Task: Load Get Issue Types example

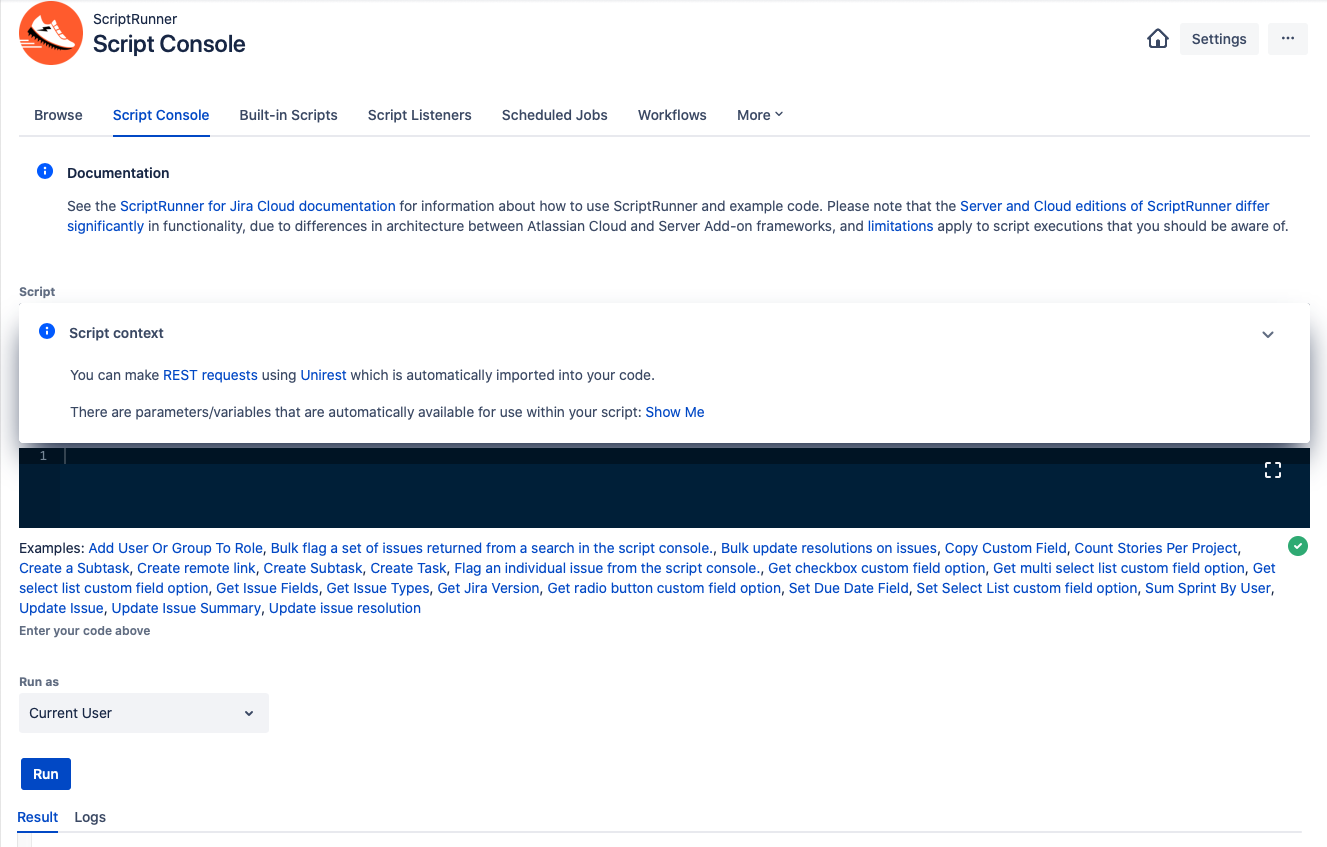Action: click(378, 588)
